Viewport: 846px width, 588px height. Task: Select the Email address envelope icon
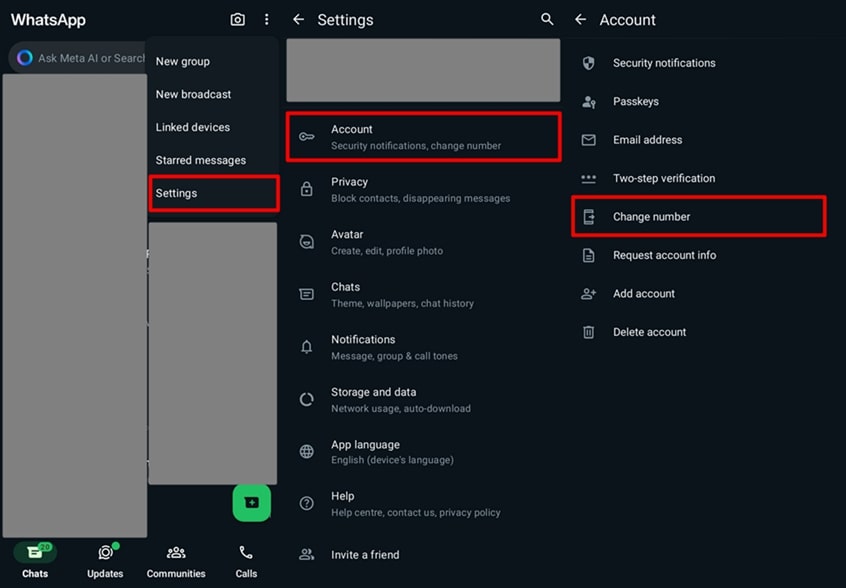[x=589, y=140]
